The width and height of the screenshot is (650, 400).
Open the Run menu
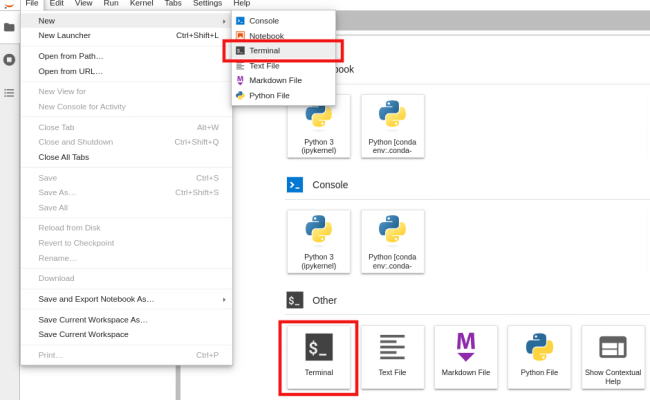click(x=111, y=3)
